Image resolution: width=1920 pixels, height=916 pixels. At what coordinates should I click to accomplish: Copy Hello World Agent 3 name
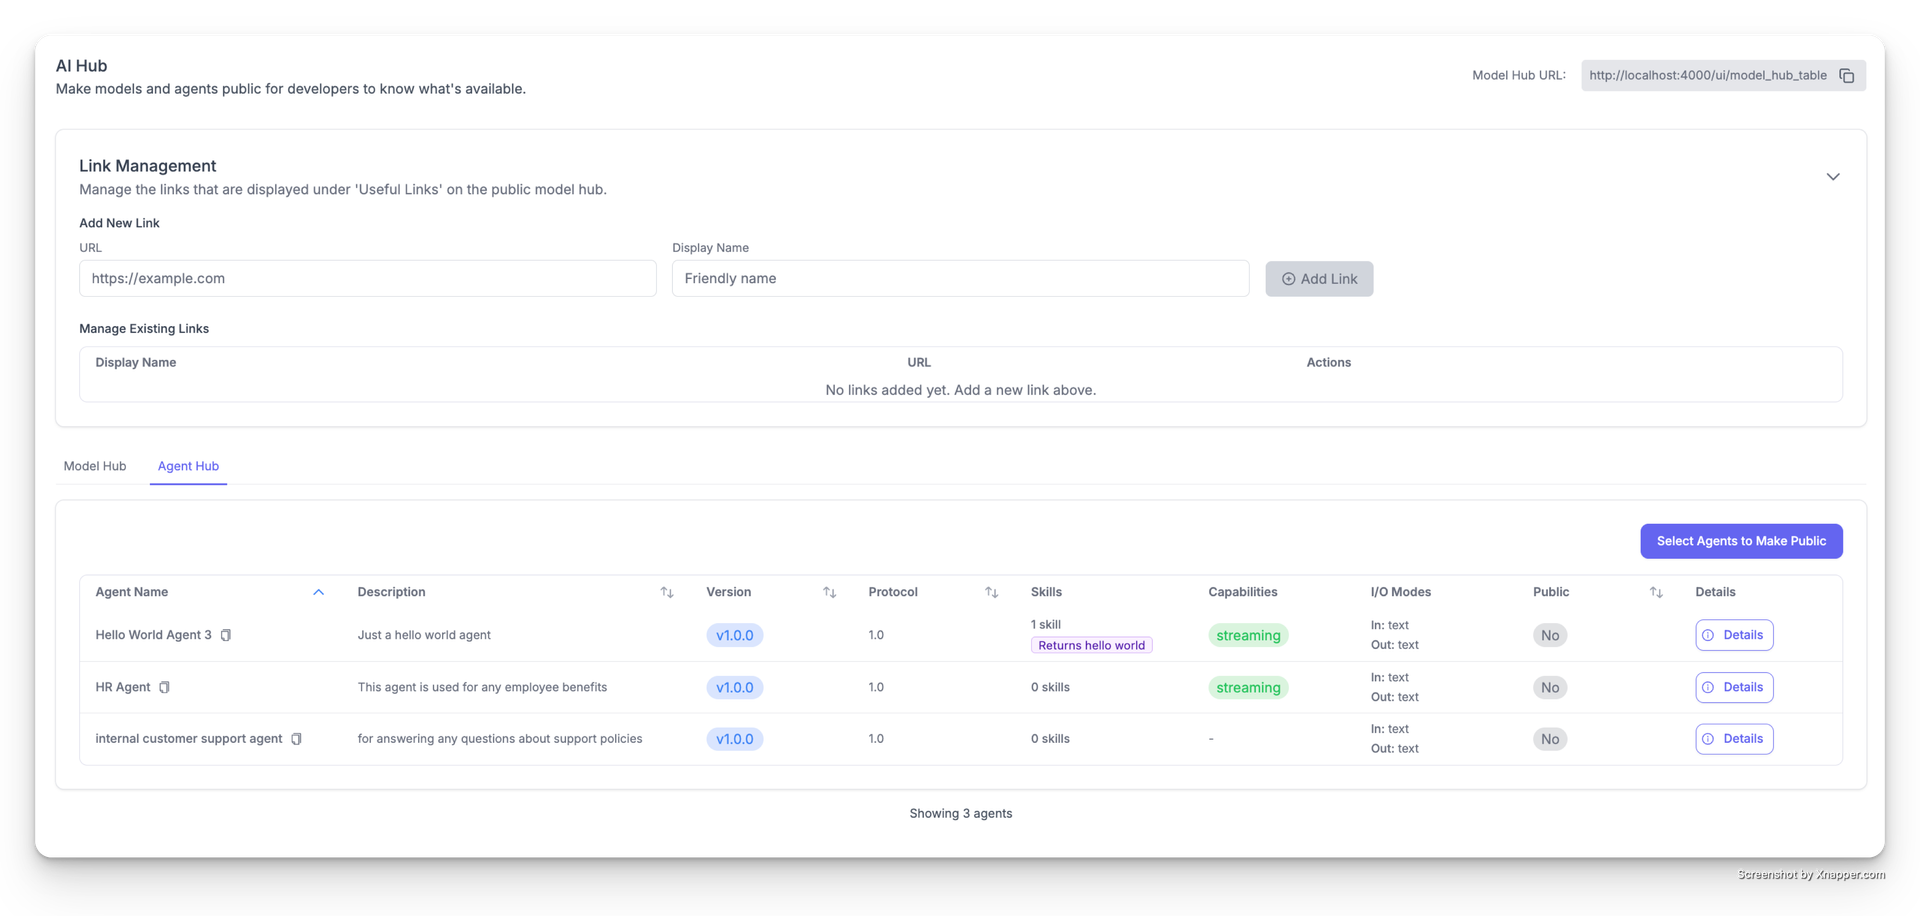(x=226, y=635)
